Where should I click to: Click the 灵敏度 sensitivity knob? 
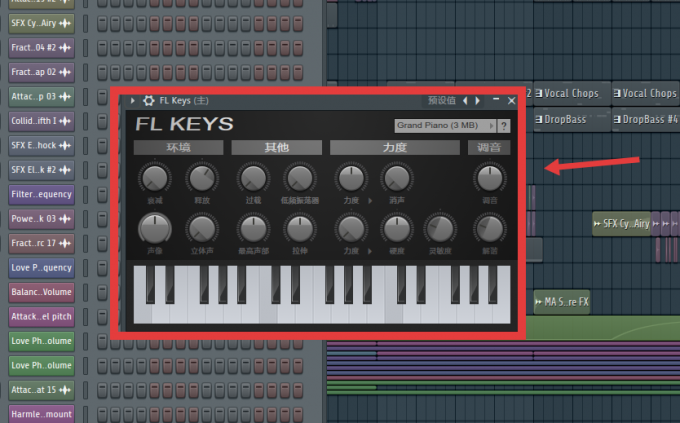440,229
